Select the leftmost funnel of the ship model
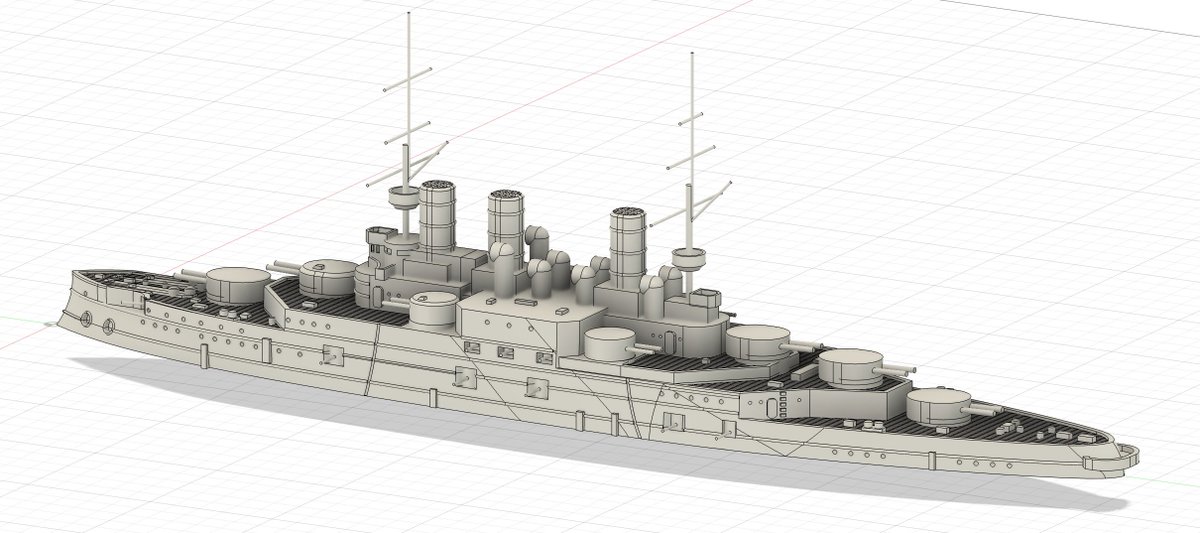This screenshot has width=1200, height=533. pyautogui.click(x=437, y=214)
